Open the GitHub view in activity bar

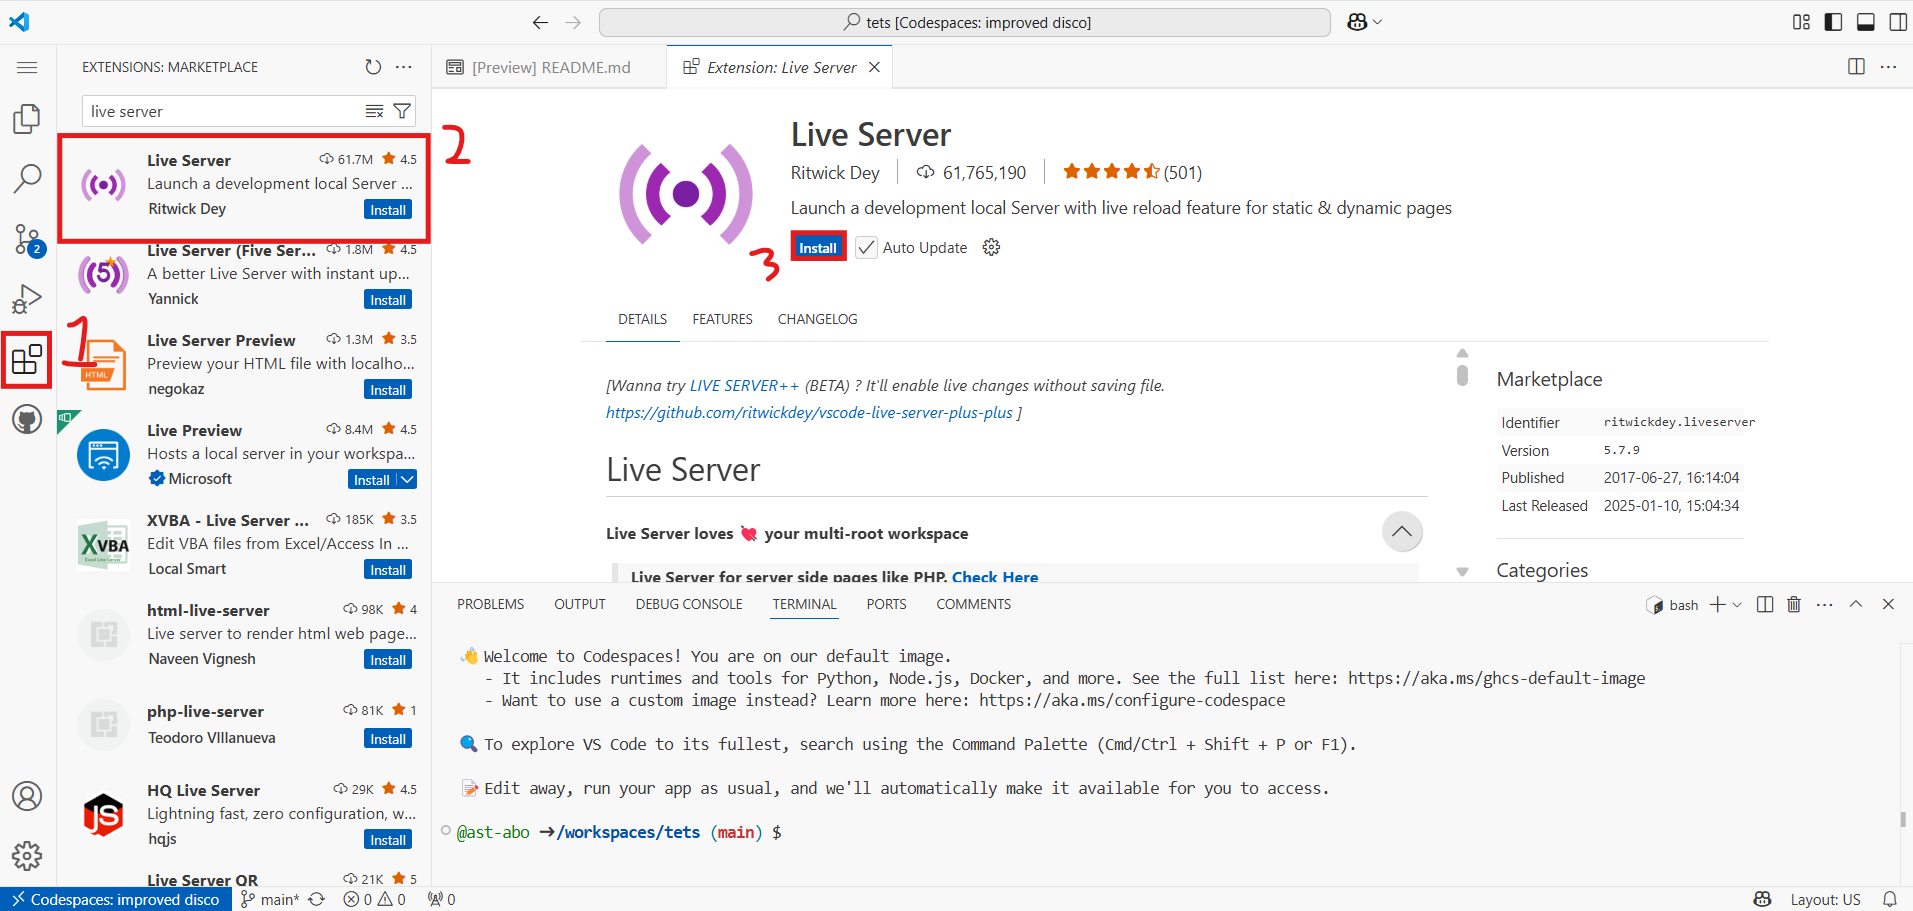pos(27,419)
